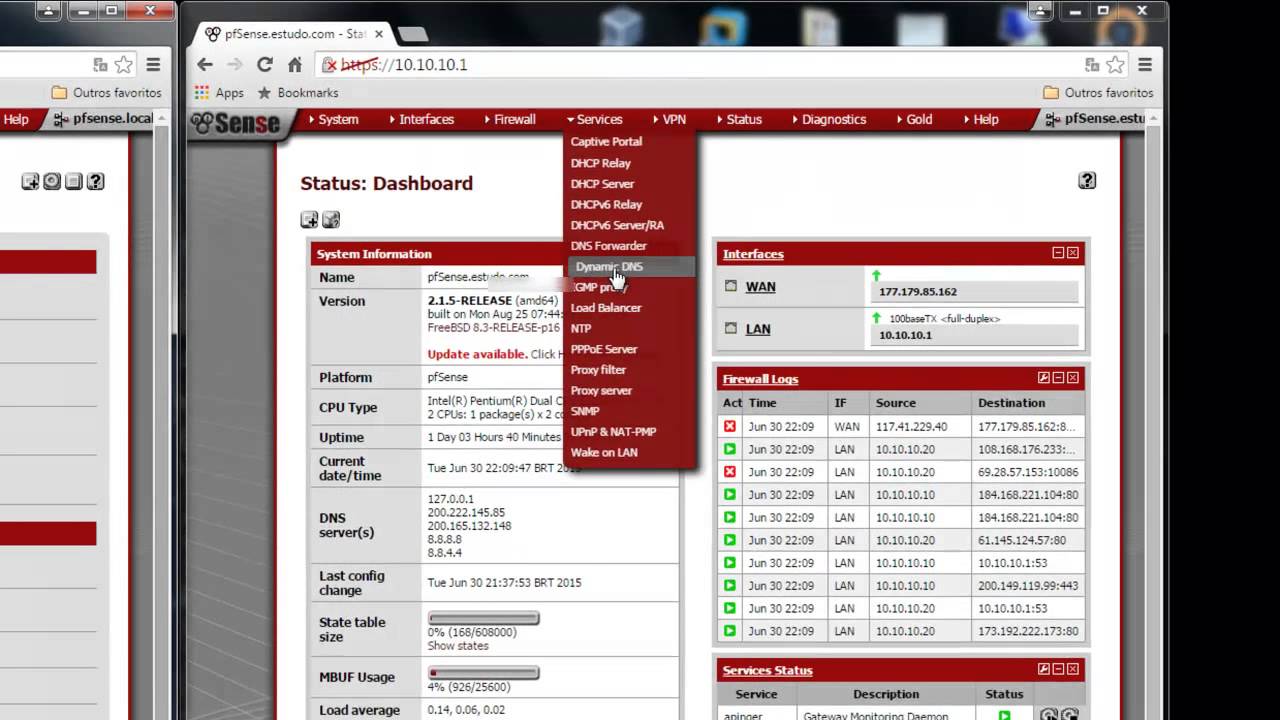Minimize the Interfaces widget
Screen dimensions: 1280x720
(x=1058, y=253)
